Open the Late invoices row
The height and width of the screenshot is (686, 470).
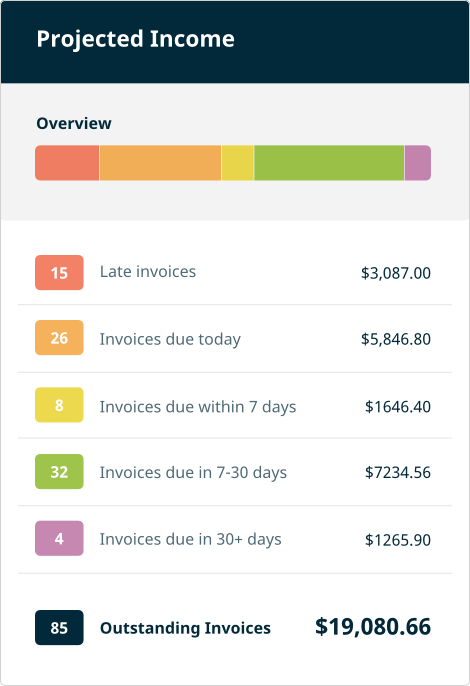tap(235, 273)
